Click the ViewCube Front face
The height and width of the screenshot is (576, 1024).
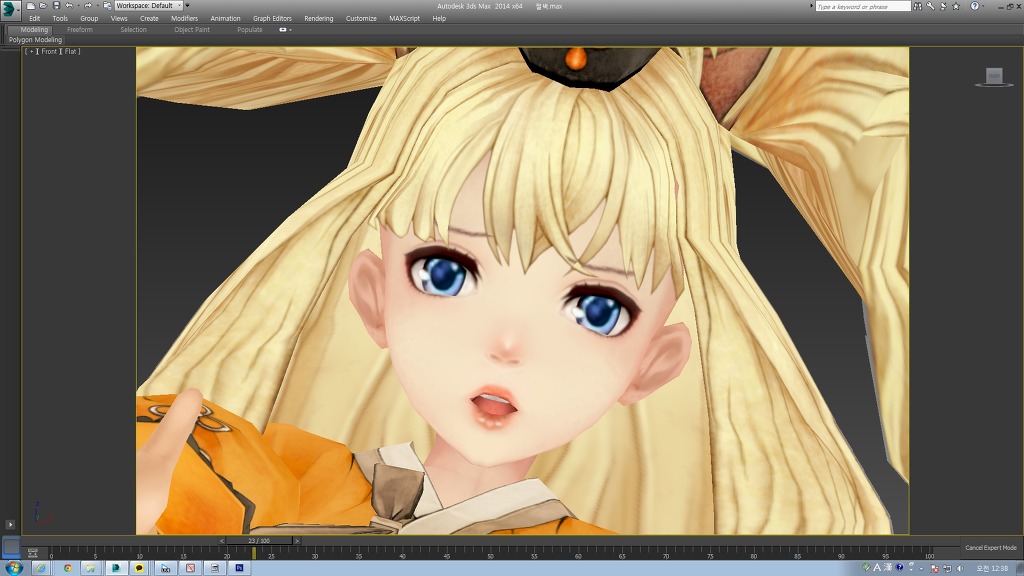[x=994, y=76]
